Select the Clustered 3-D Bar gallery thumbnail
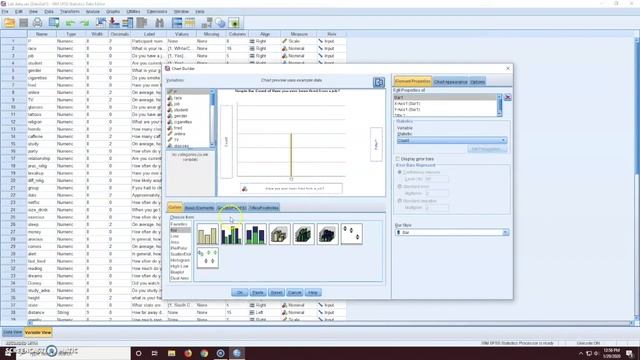 304,234
